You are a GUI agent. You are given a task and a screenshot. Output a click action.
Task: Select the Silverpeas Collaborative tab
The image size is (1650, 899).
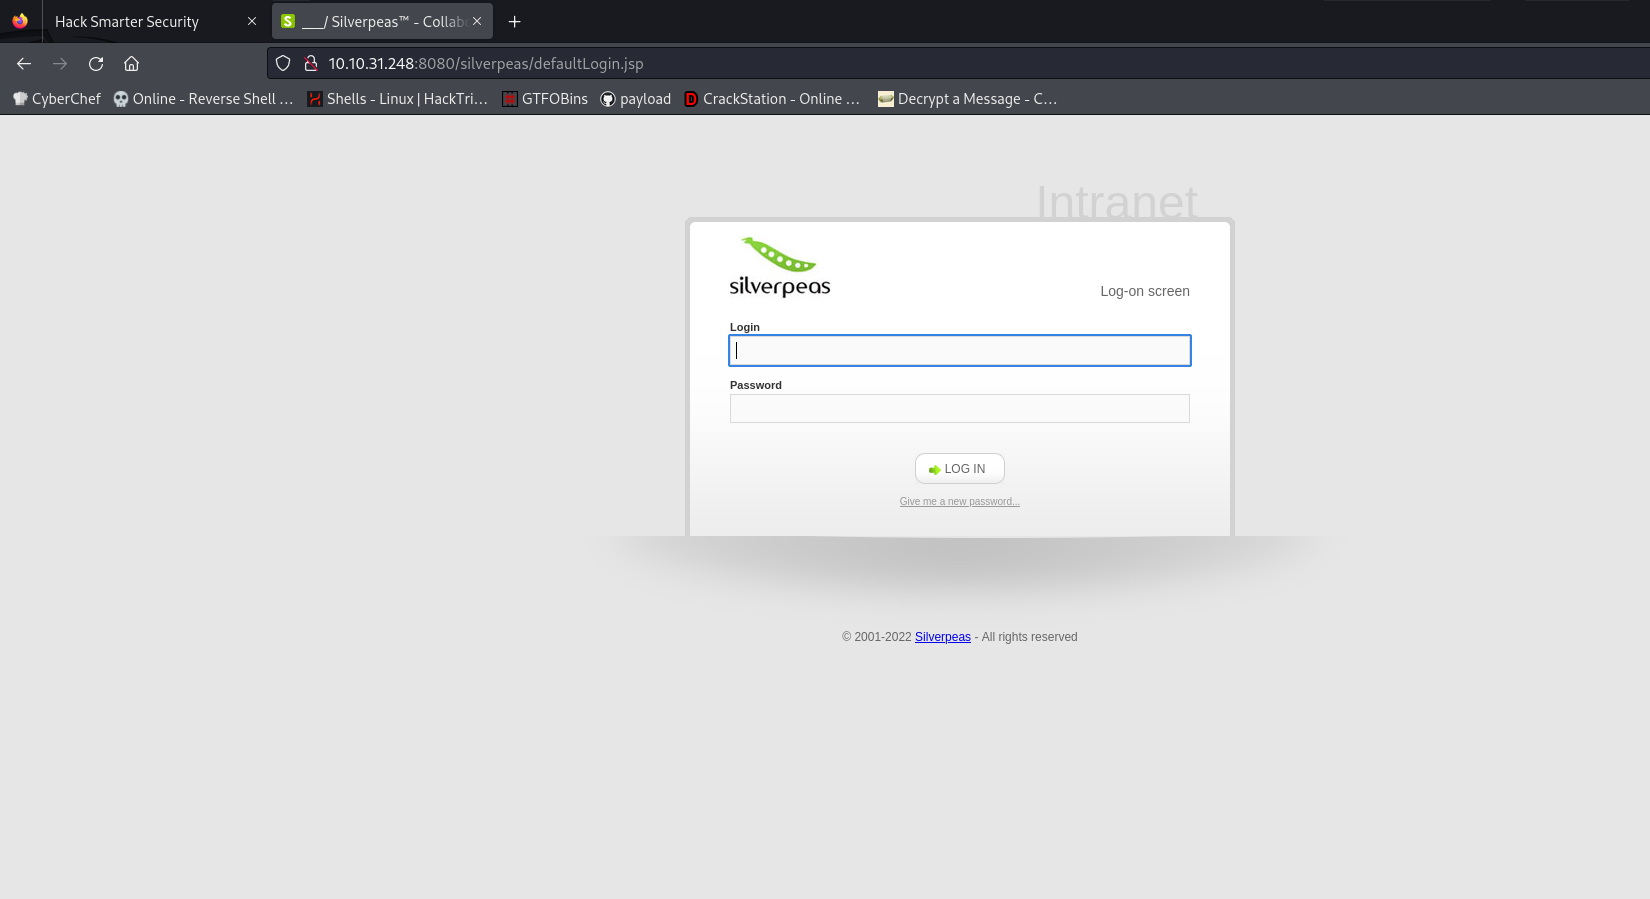tap(382, 21)
